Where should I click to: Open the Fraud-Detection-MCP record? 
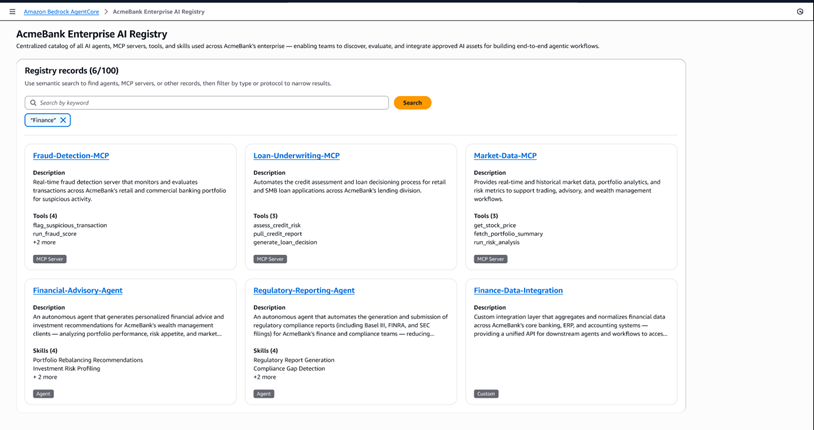[x=71, y=156]
